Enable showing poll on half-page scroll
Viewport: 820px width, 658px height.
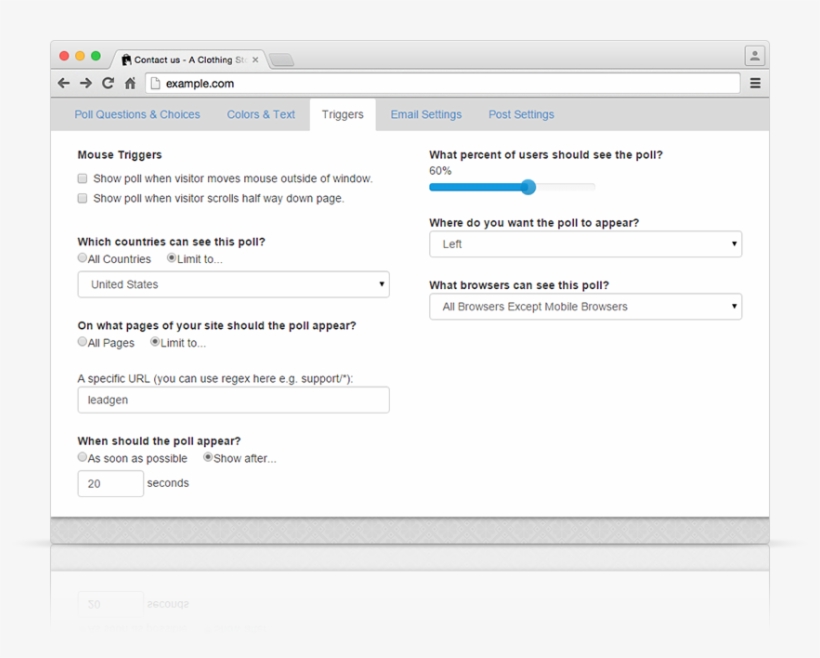(82, 198)
